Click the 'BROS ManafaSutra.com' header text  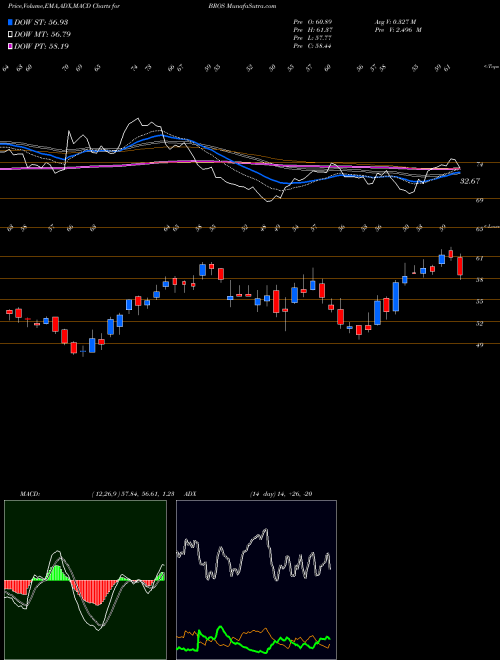(x=242, y=6)
